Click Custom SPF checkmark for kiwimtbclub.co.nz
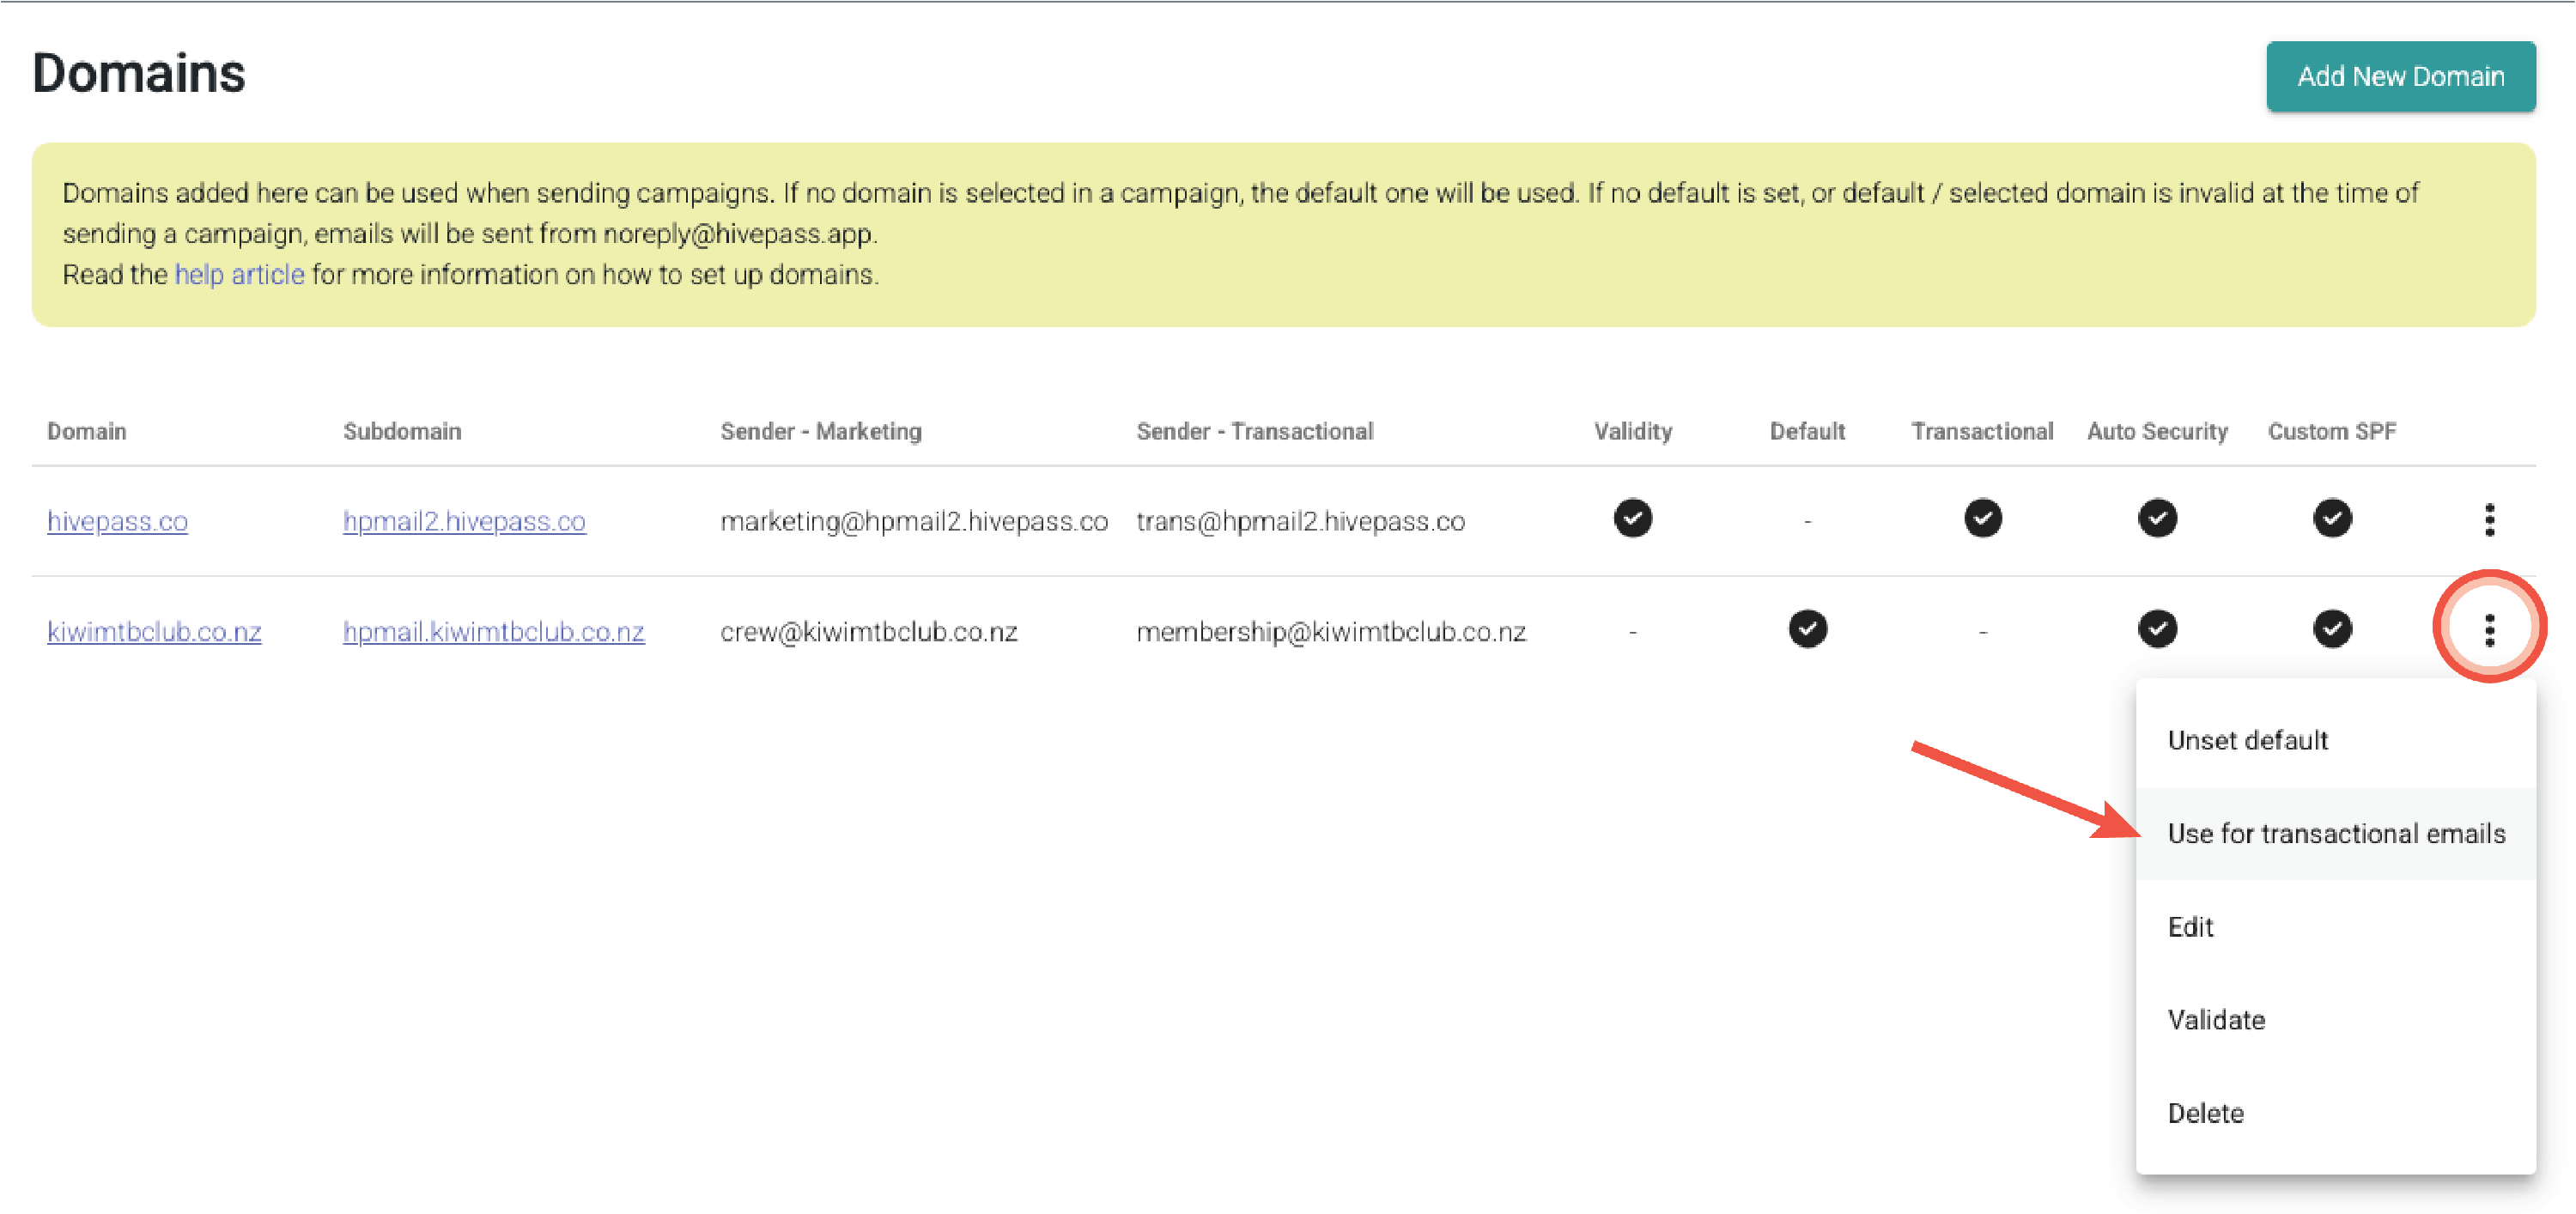This screenshot has width=2576, height=1214. pos(2332,629)
